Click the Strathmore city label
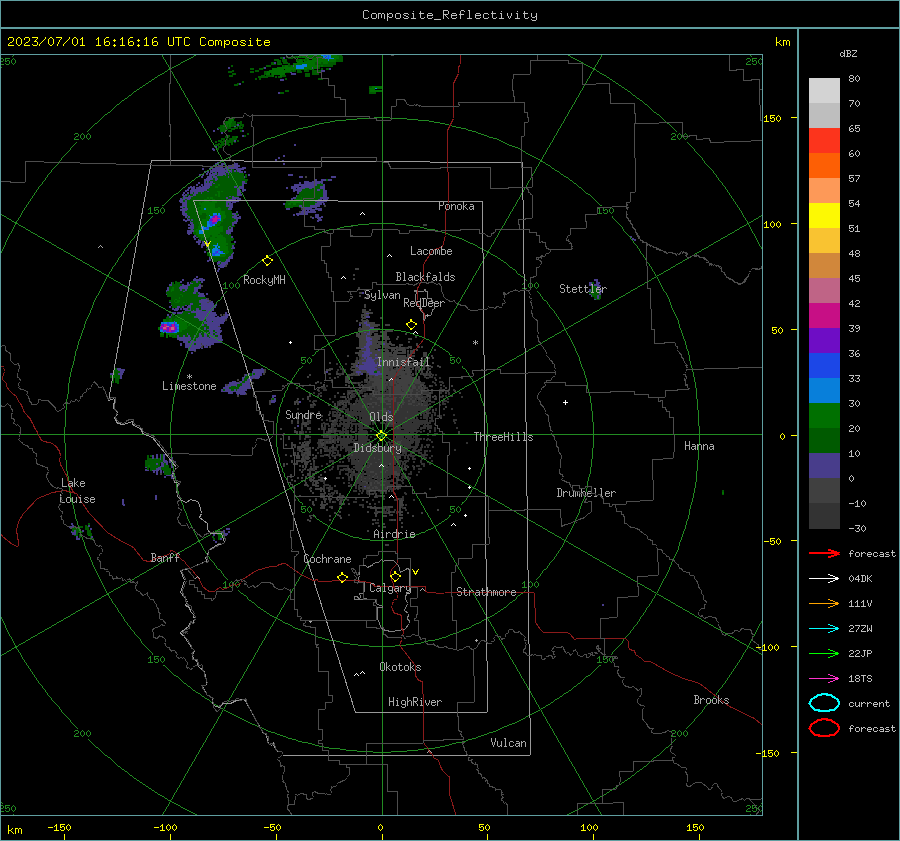The height and width of the screenshot is (841, 900). pyautogui.click(x=486, y=592)
